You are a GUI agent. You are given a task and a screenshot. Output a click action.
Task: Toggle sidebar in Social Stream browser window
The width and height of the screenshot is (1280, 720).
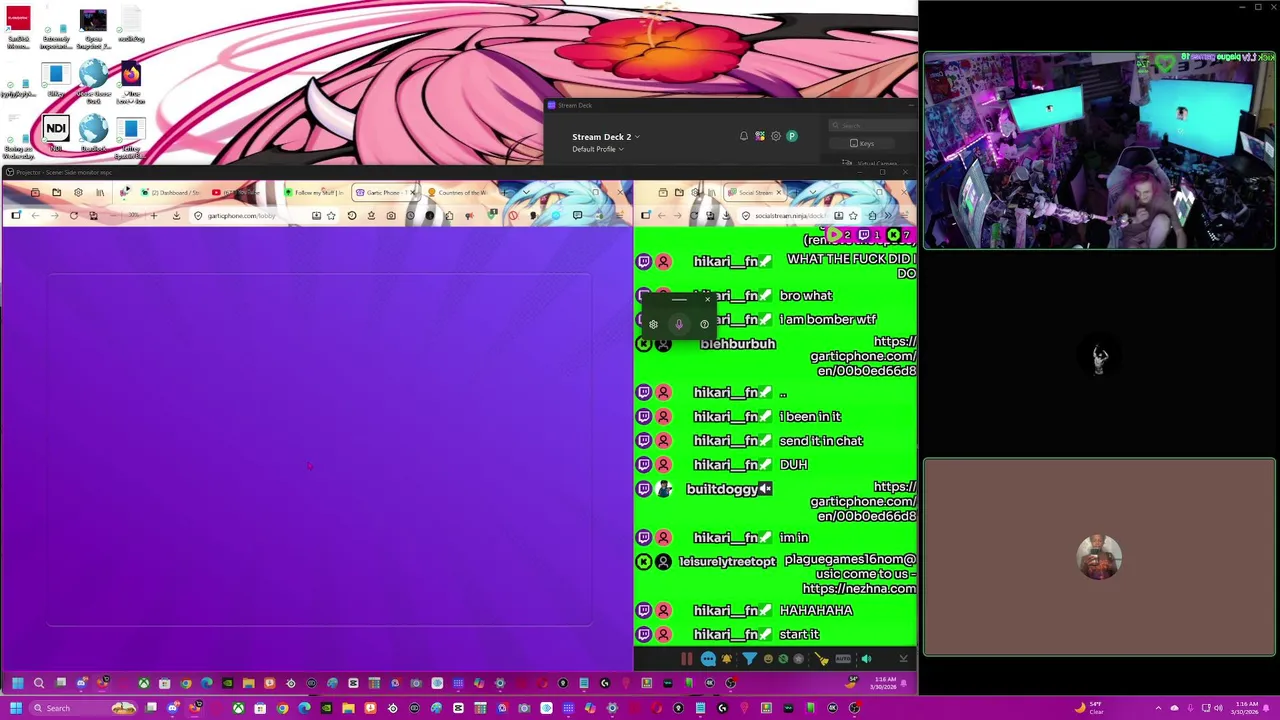(646, 216)
